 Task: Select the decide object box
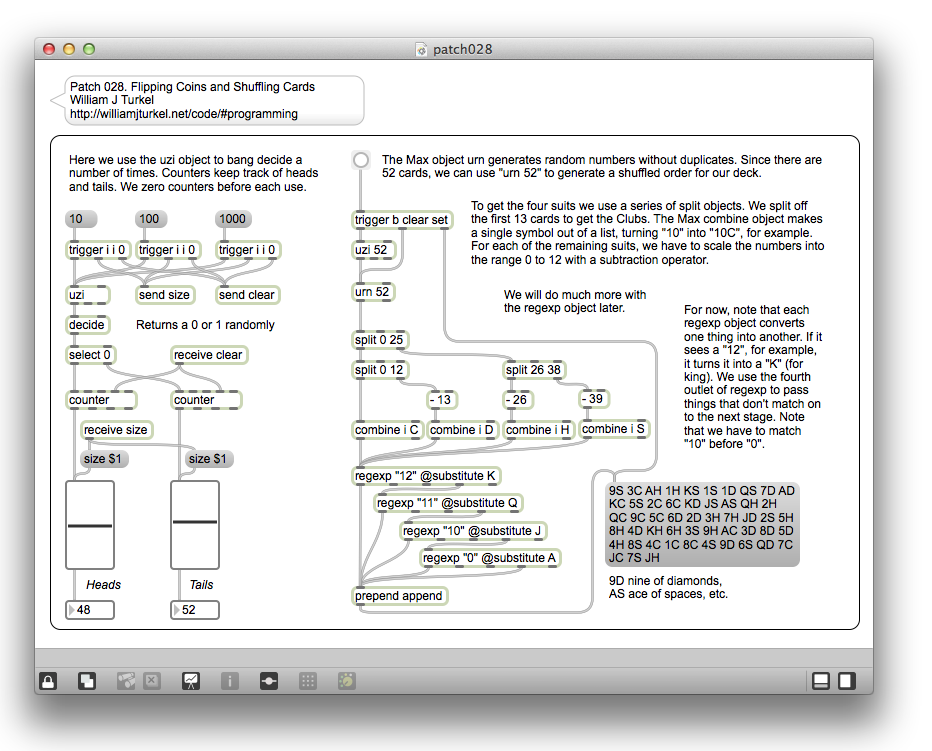point(87,325)
